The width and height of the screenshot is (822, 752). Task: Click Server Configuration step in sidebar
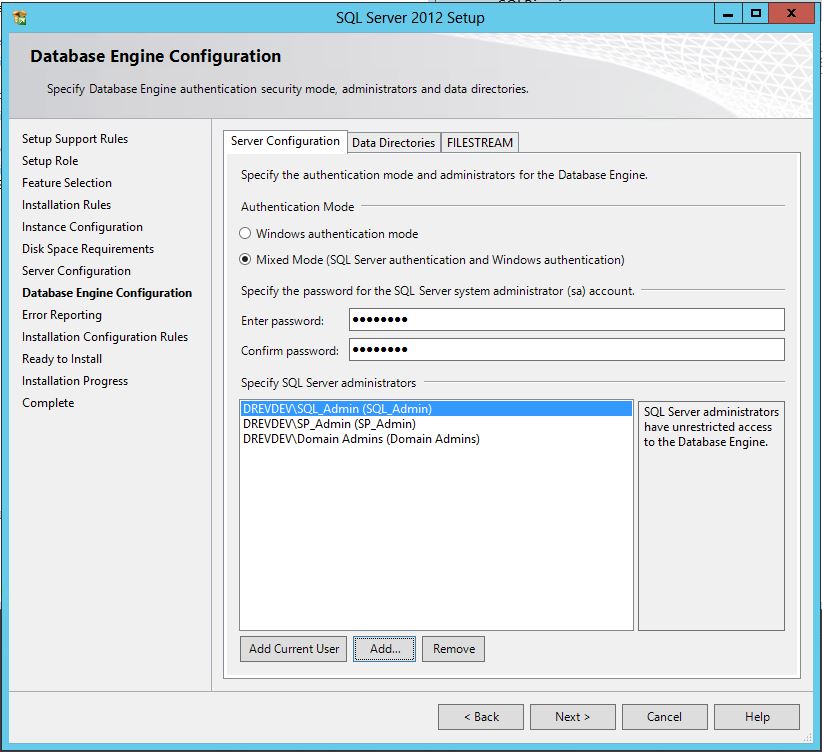click(76, 271)
